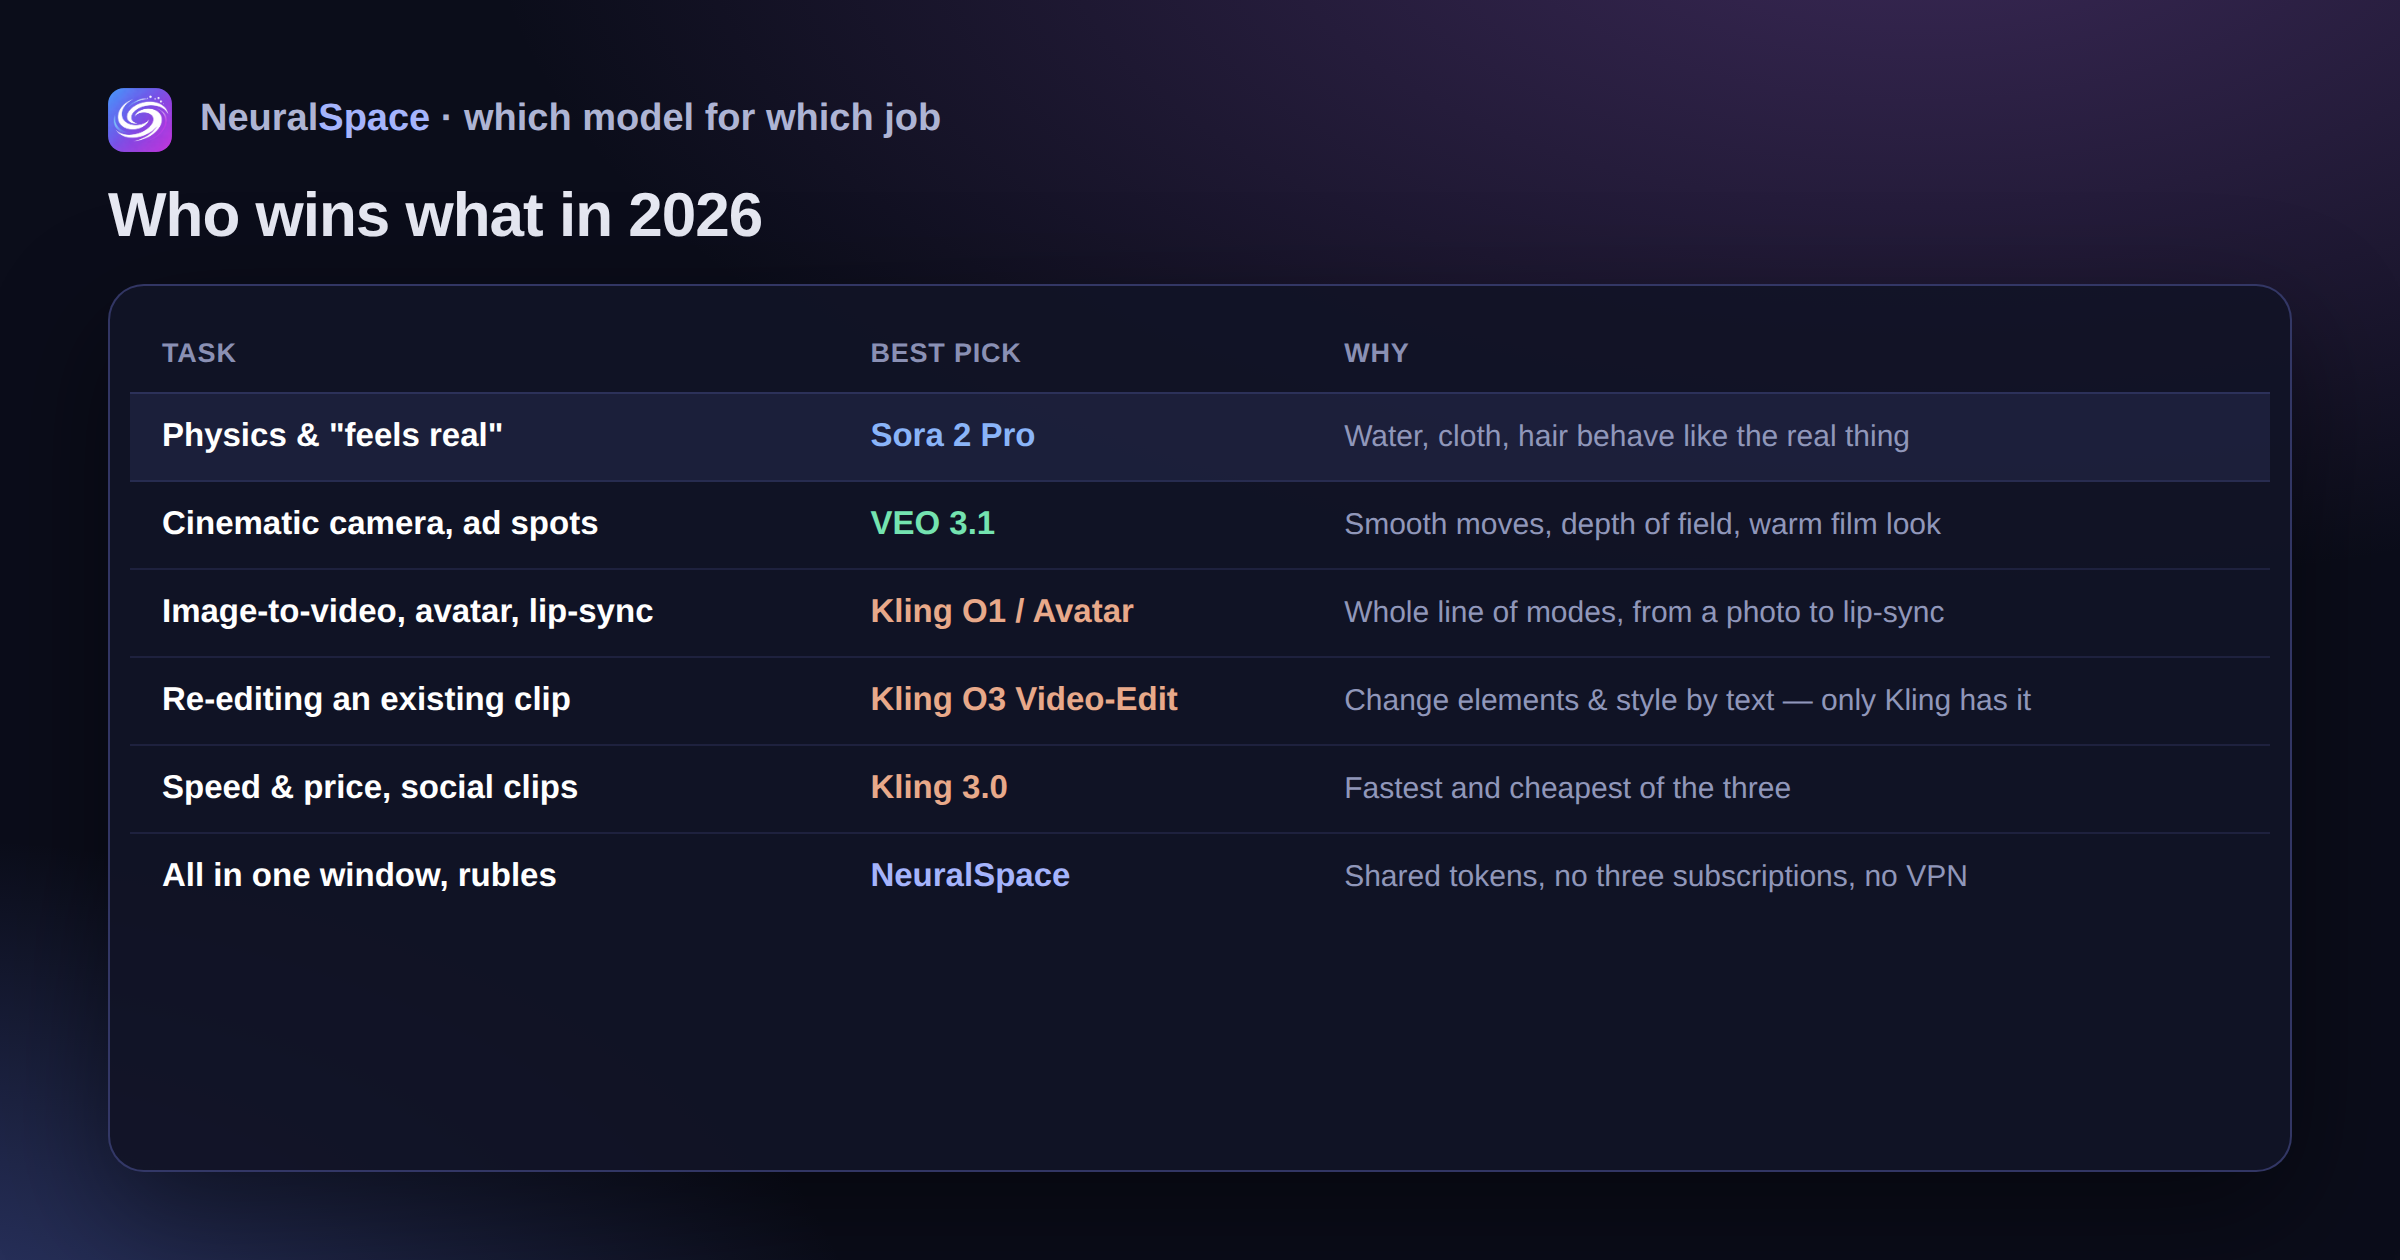Click 'Fastest and cheapest of the three'
The height and width of the screenshot is (1260, 2400).
coord(1567,788)
